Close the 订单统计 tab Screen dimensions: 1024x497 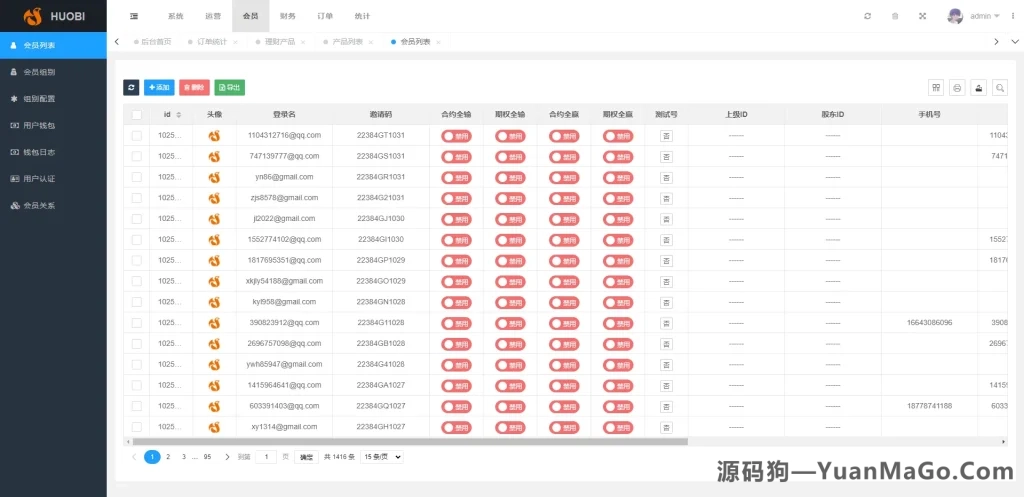point(236,42)
